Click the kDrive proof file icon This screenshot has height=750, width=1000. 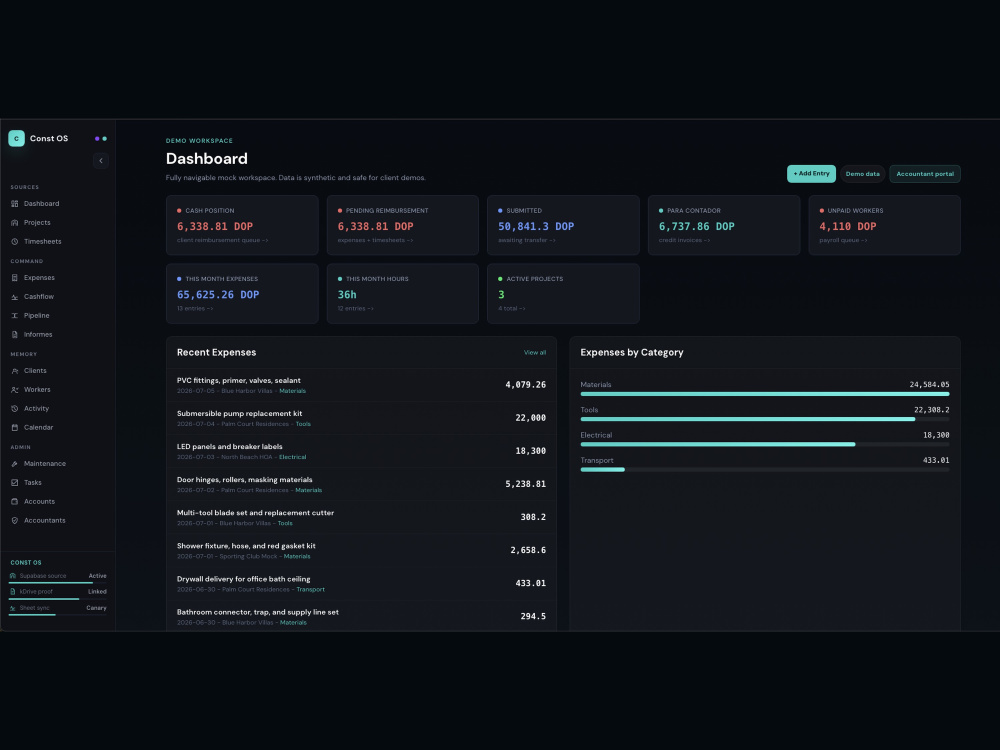click(13, 592)
